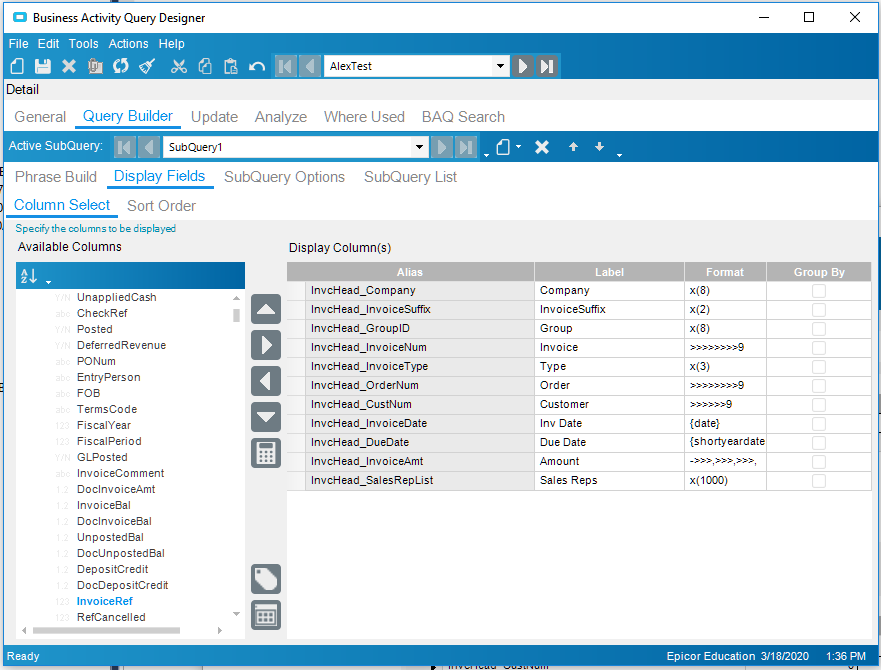Delete the active subquery with X icon

point(542,147)
